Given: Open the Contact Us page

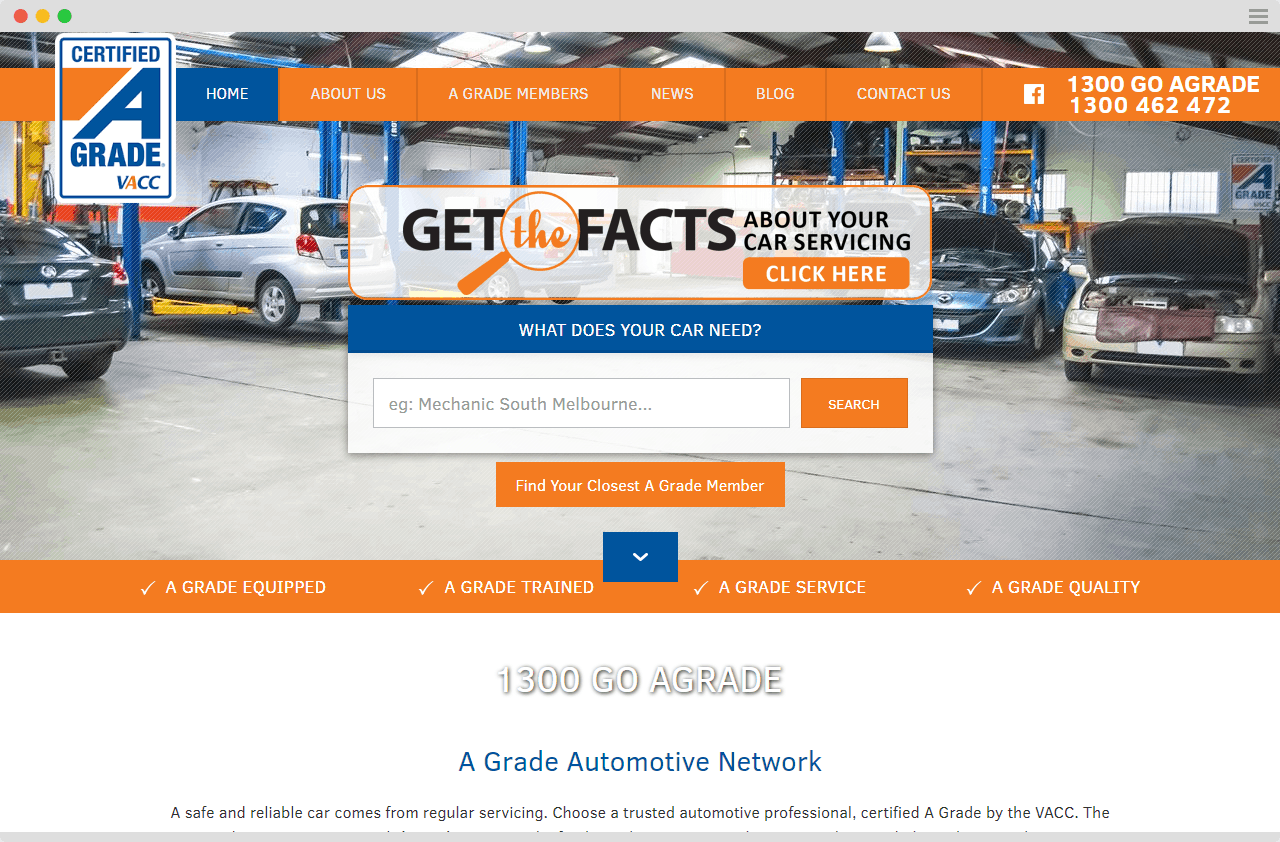Looking at the screenshot, I should click(904, 94).
